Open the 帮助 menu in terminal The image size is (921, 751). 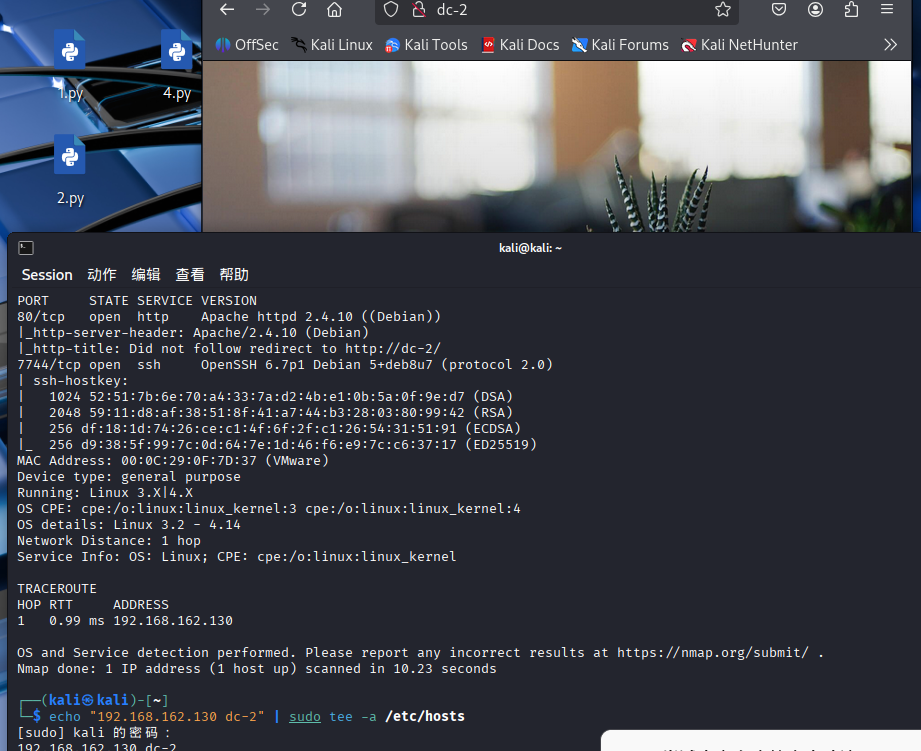point(234,275)
